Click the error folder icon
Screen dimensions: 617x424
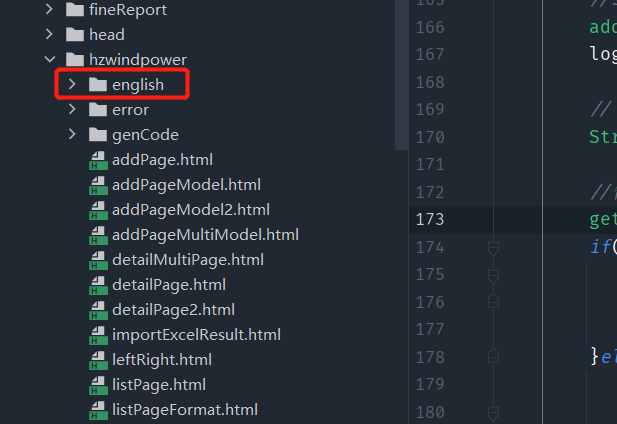(x=97, y=110)
